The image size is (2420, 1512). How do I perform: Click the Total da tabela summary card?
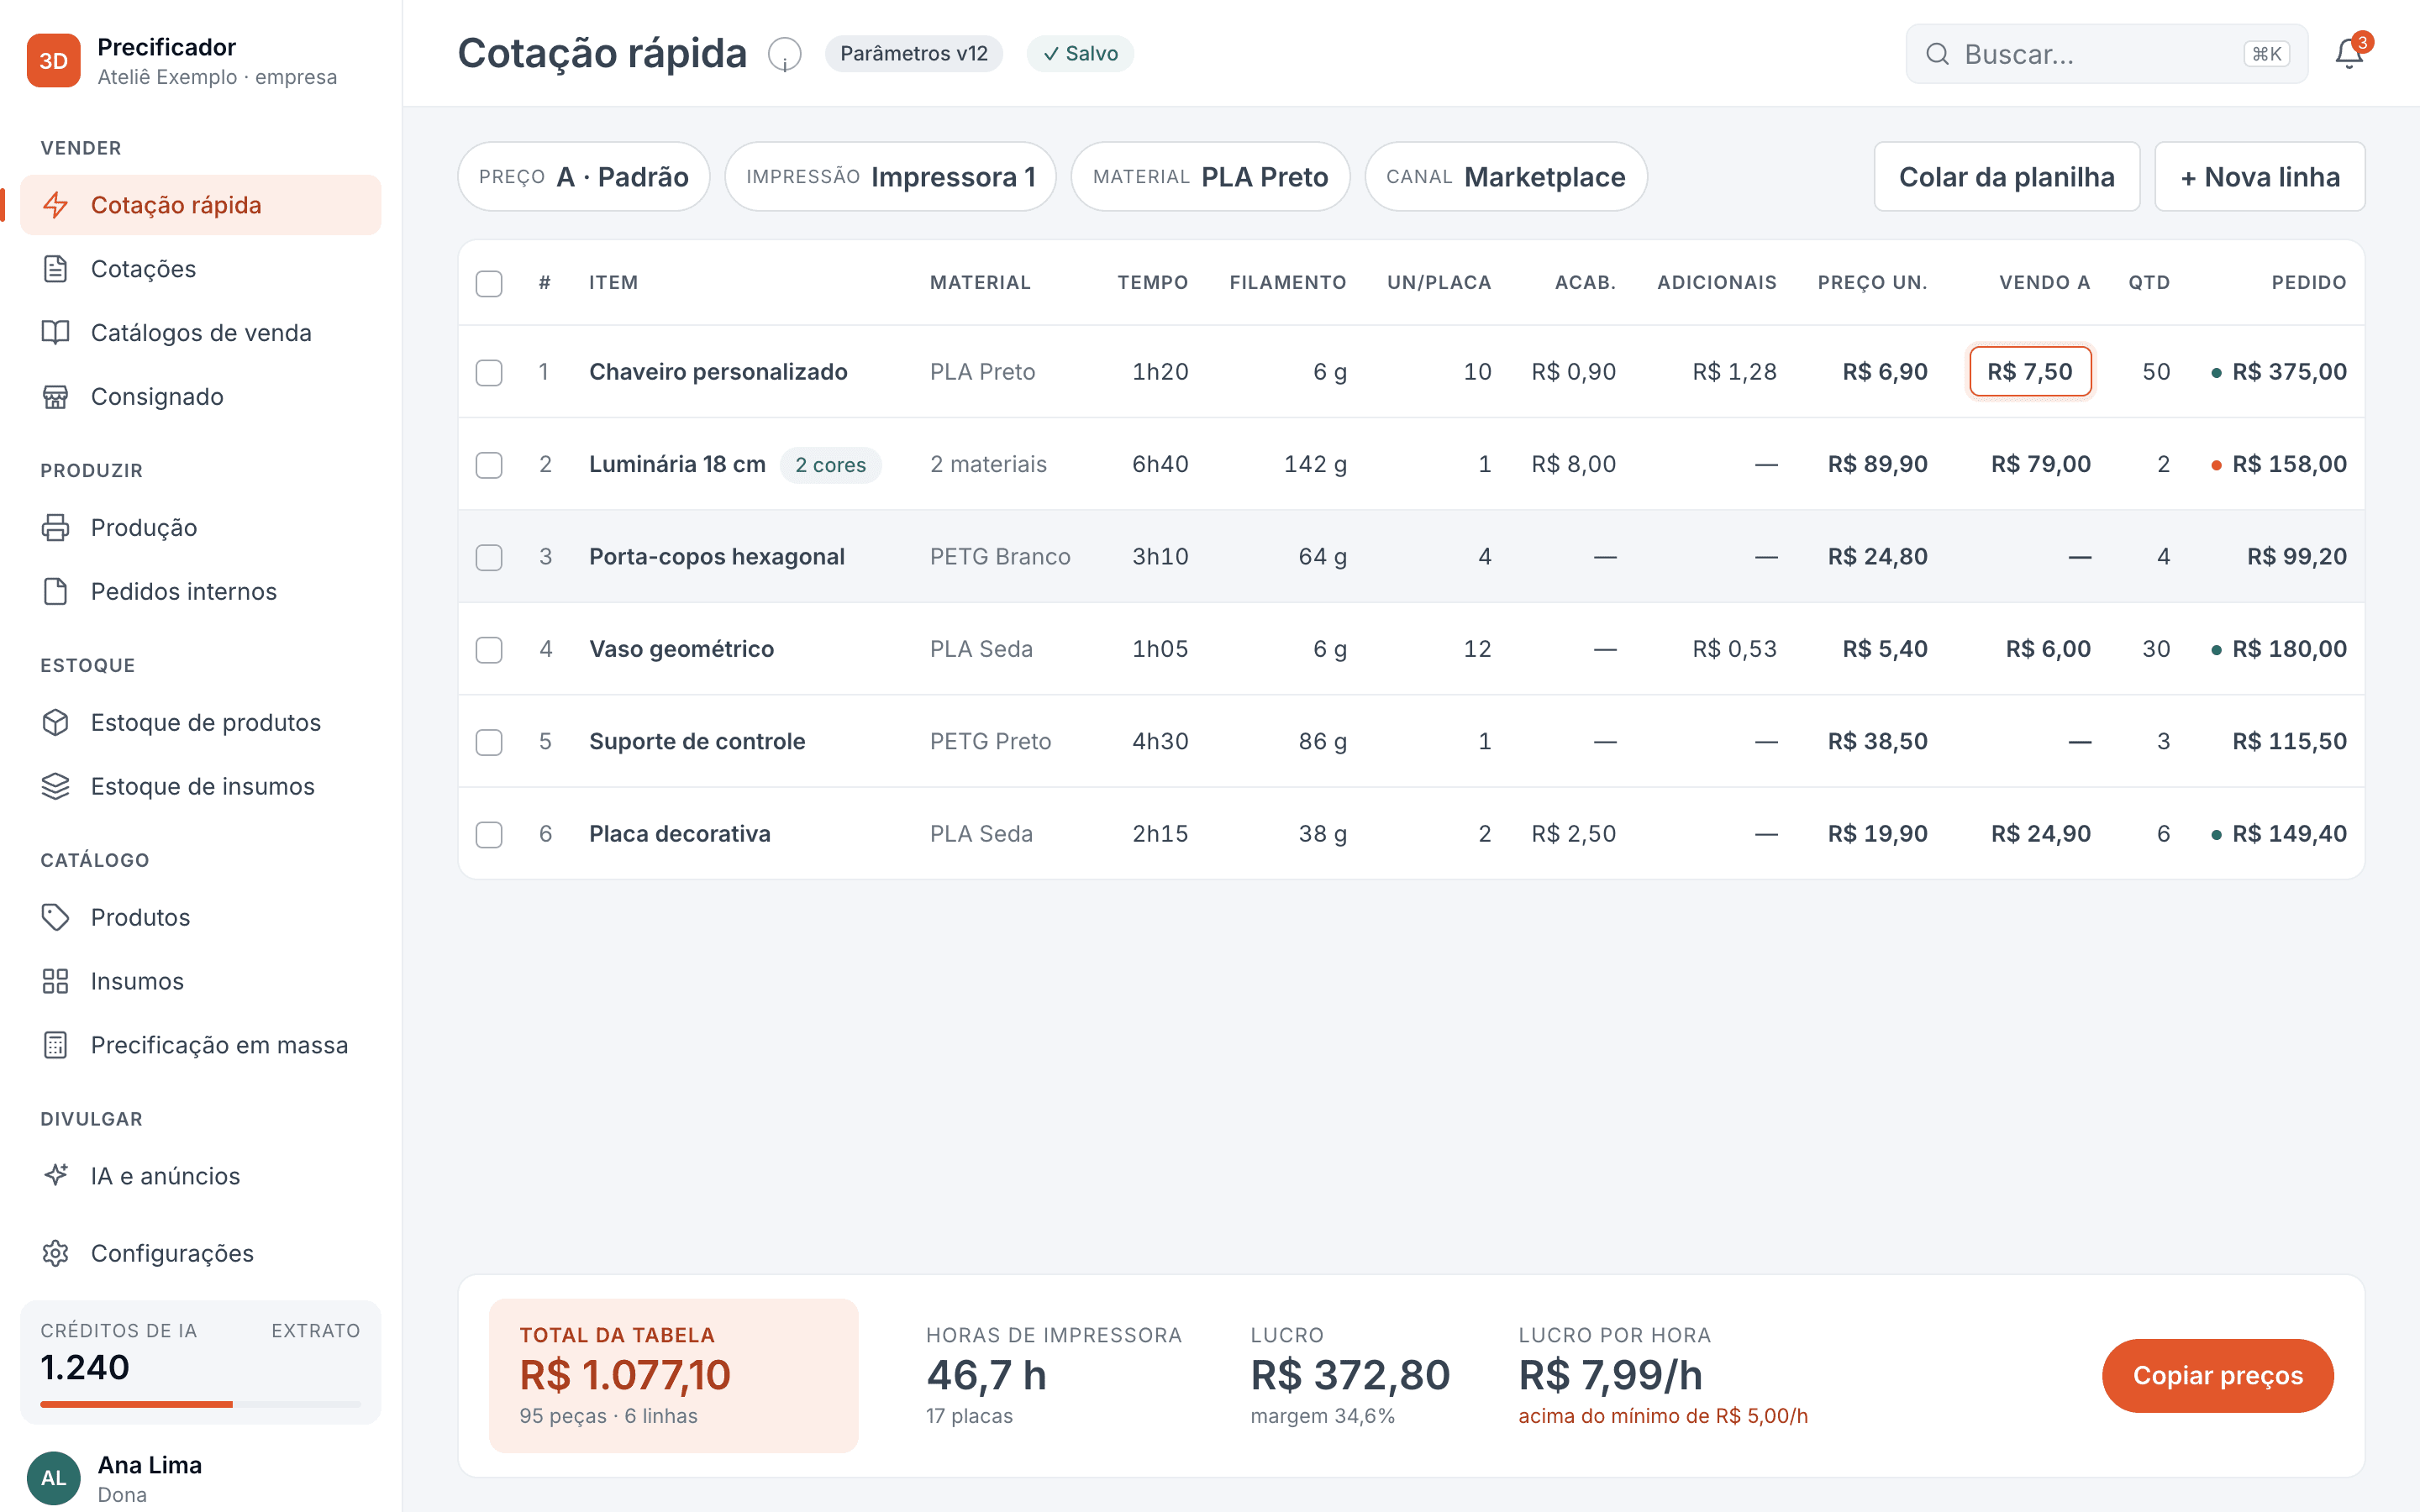tap(674, 1376)
